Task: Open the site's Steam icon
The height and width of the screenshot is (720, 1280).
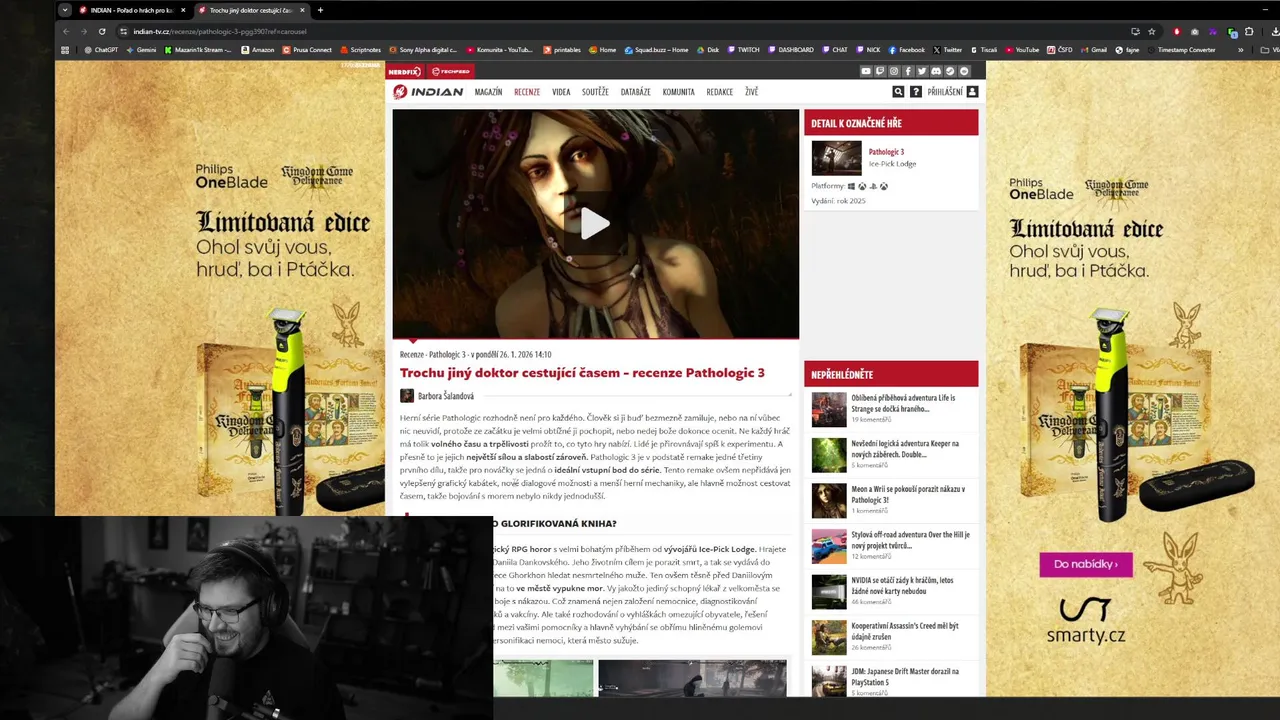Action: point(950,71)
